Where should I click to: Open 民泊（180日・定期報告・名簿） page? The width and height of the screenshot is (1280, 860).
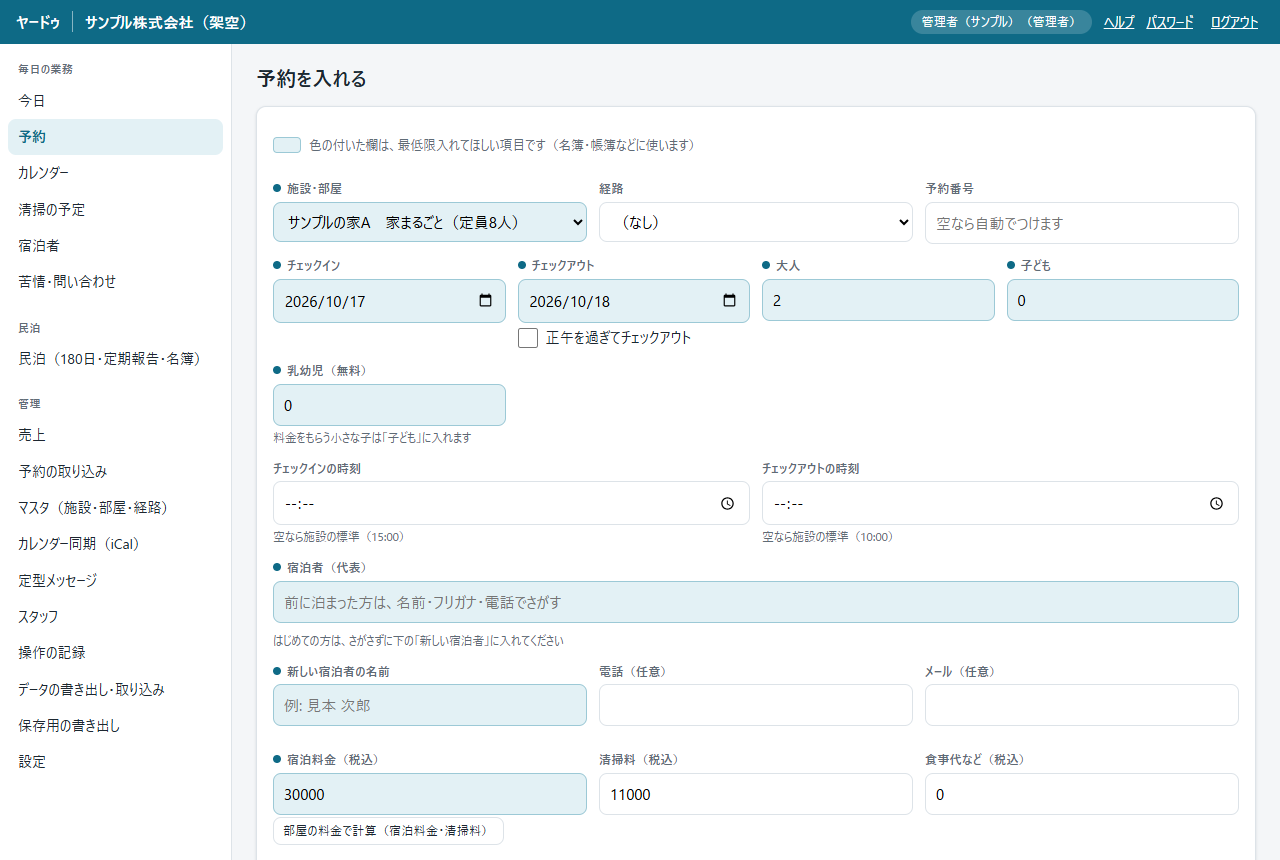click(x=115, y=359)
